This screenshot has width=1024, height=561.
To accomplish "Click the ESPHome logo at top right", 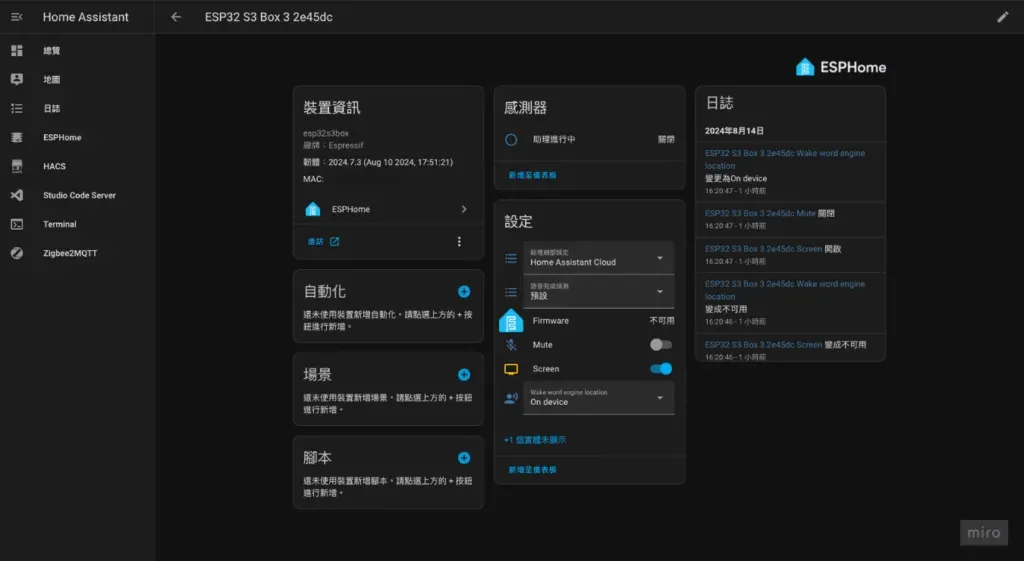I will coord(841,67).
